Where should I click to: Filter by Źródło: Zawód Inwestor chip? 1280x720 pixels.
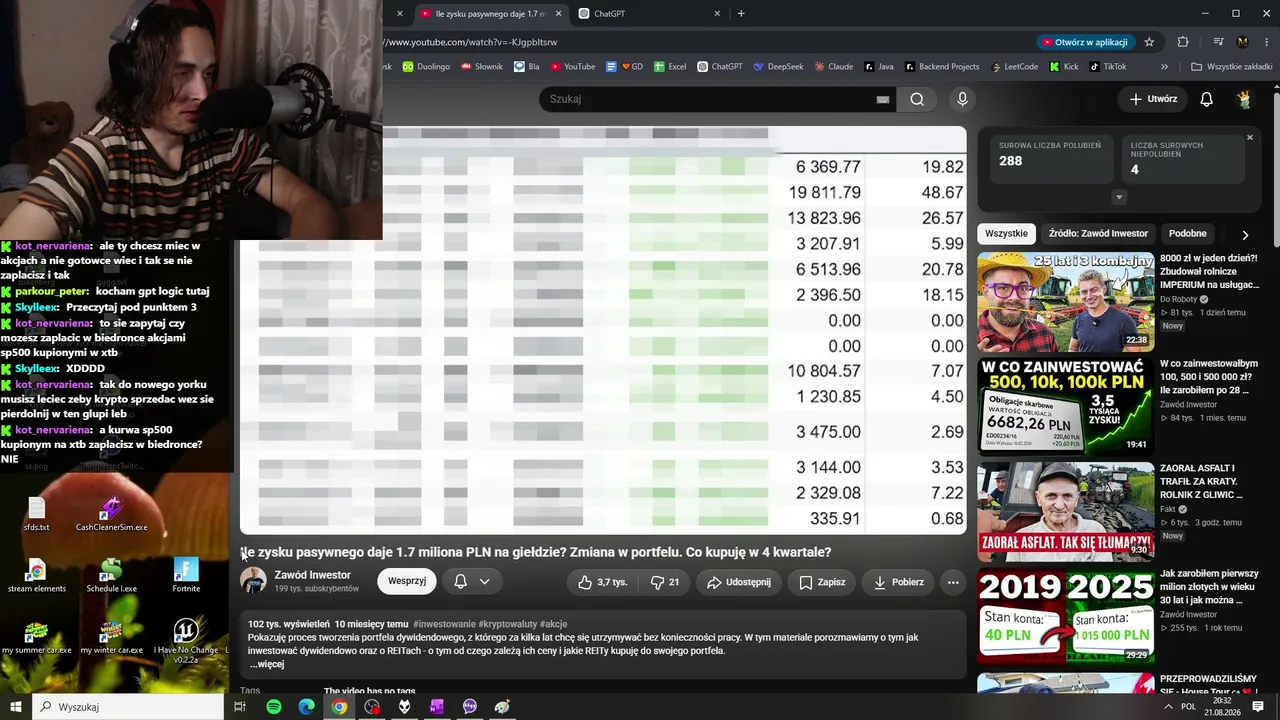point(1098,233)
